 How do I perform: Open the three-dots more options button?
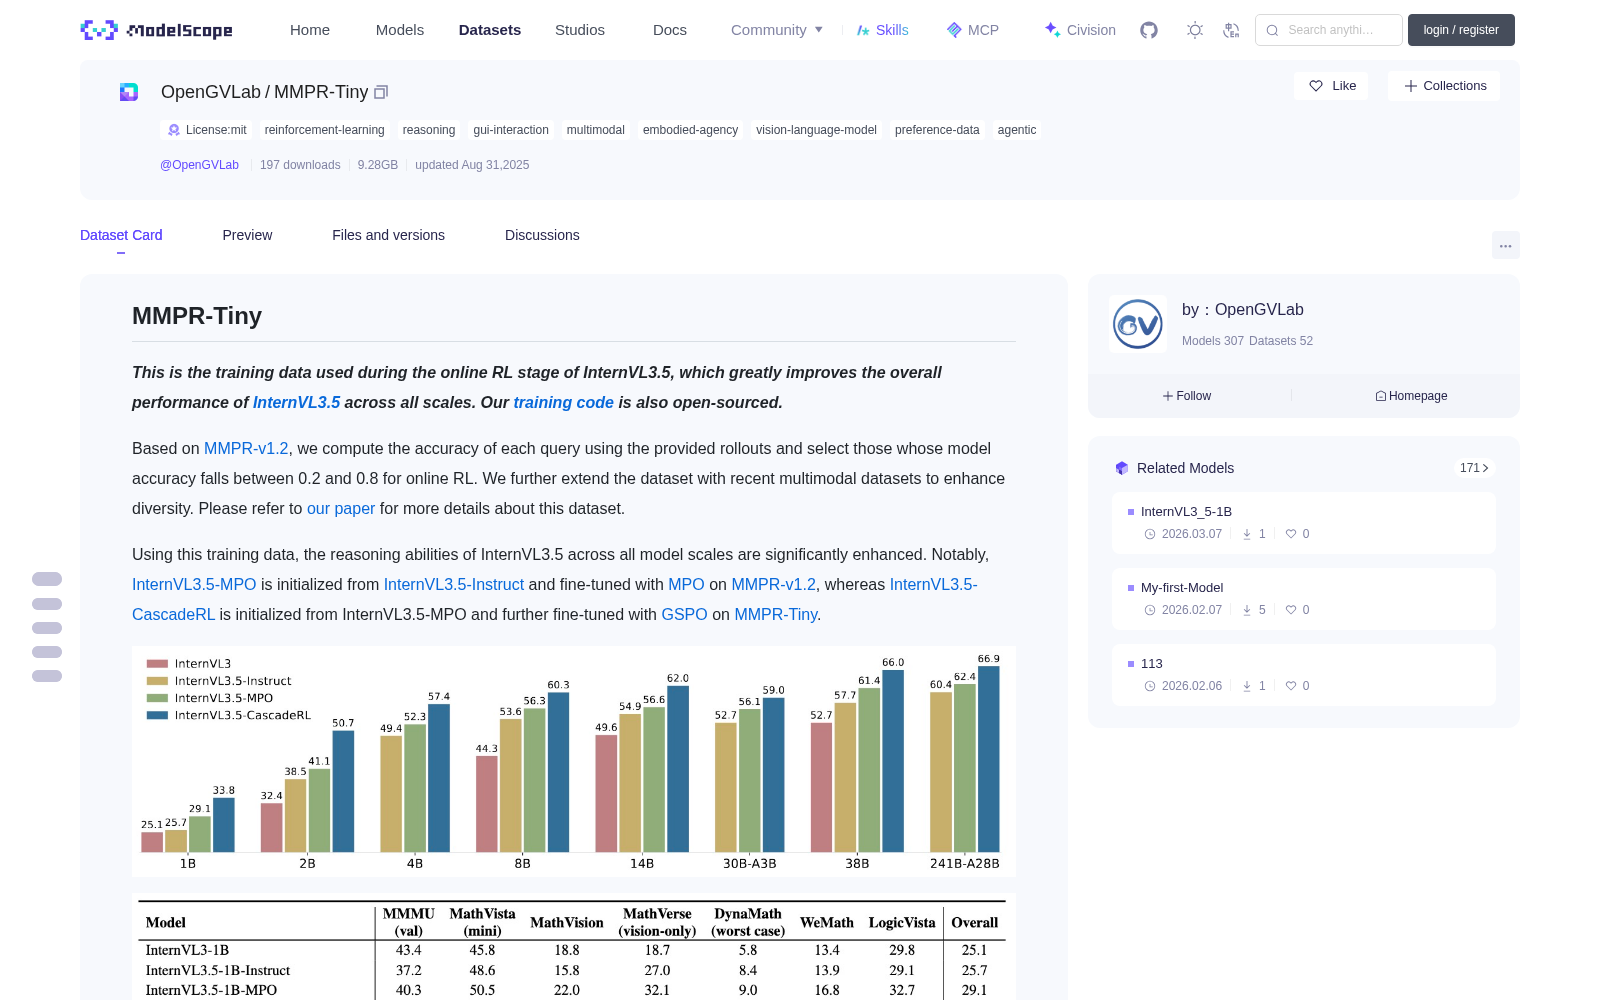pyautogui.click(x=1506, y=245)
